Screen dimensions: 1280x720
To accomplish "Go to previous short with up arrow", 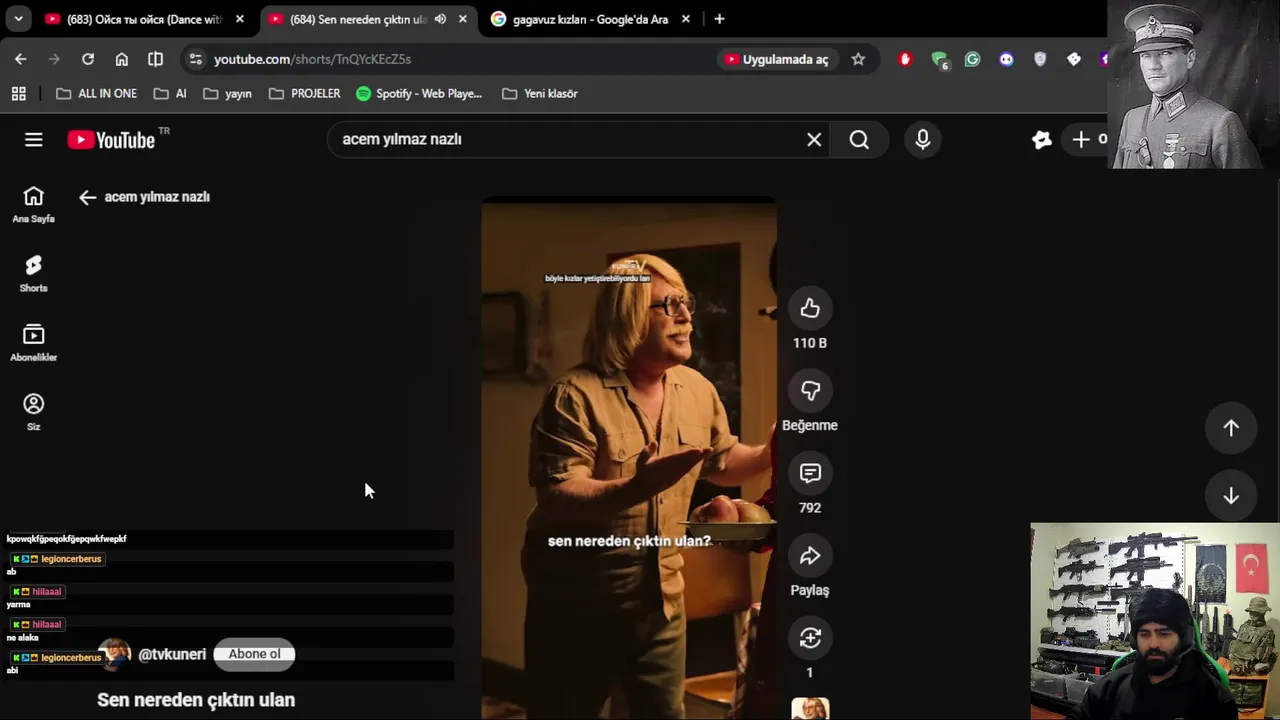I will (1231, 428).
